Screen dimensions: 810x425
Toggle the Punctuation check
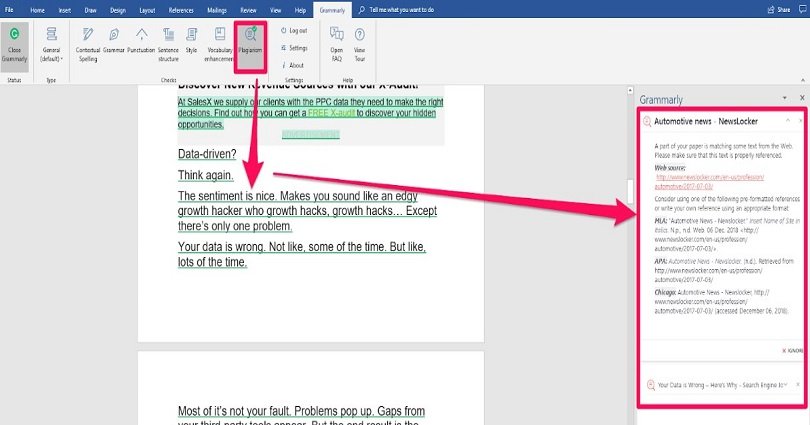click(141, 41)
